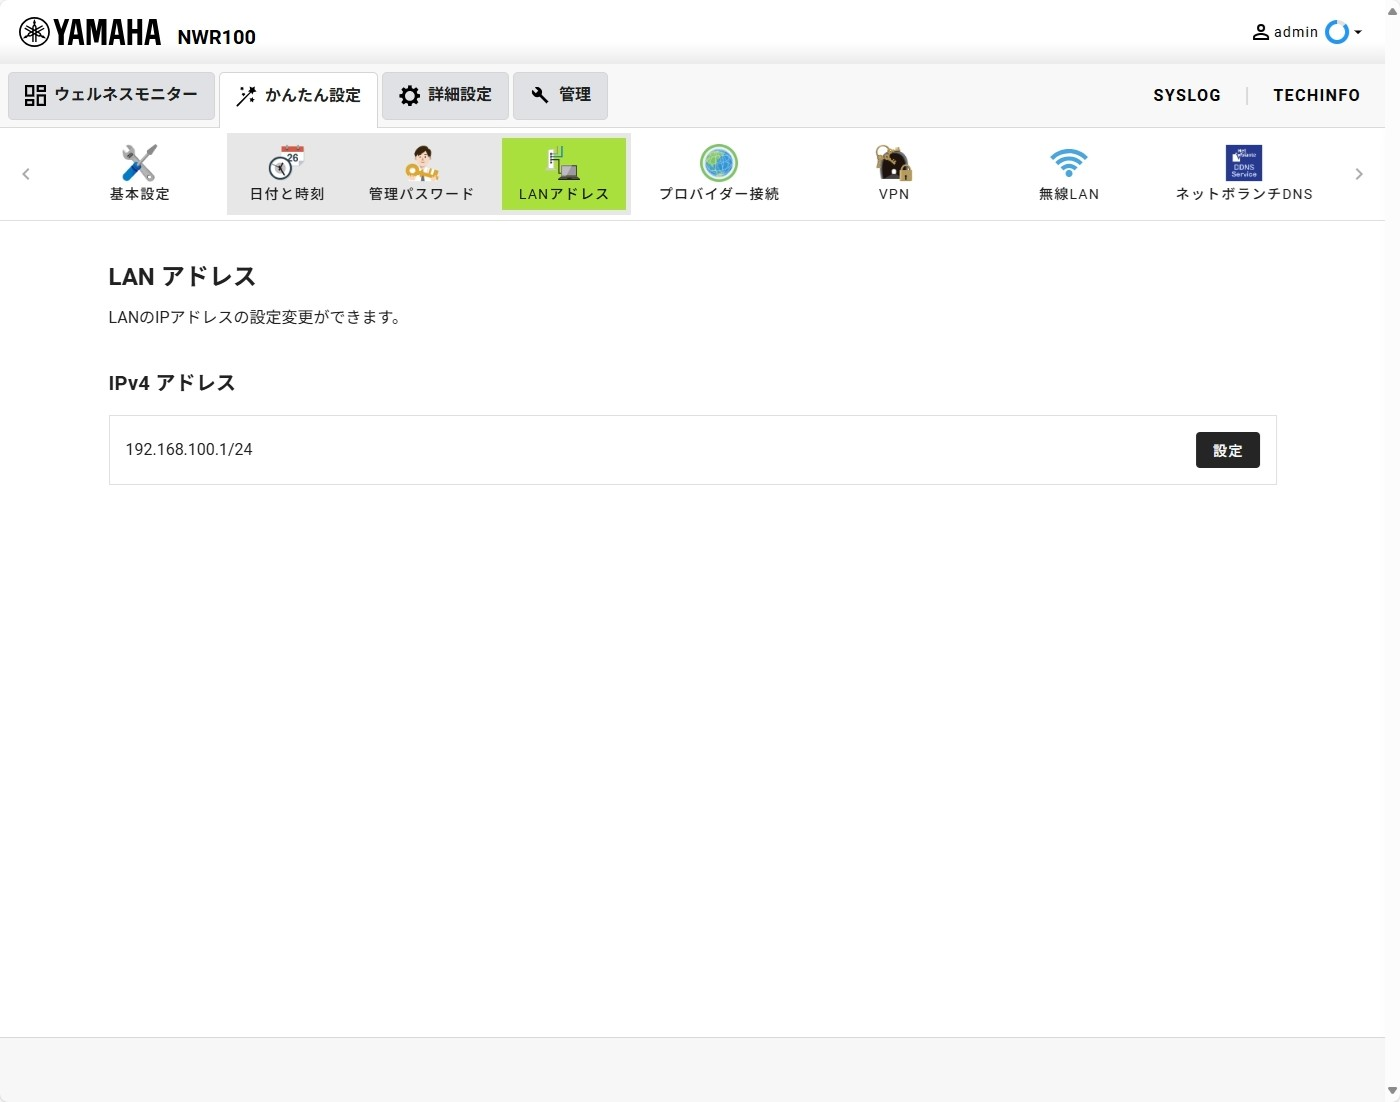The width and height of the screenshot is (1400, 1102).
Task: Open the 管理パスワード password settings icon
Action: (421, 172)
